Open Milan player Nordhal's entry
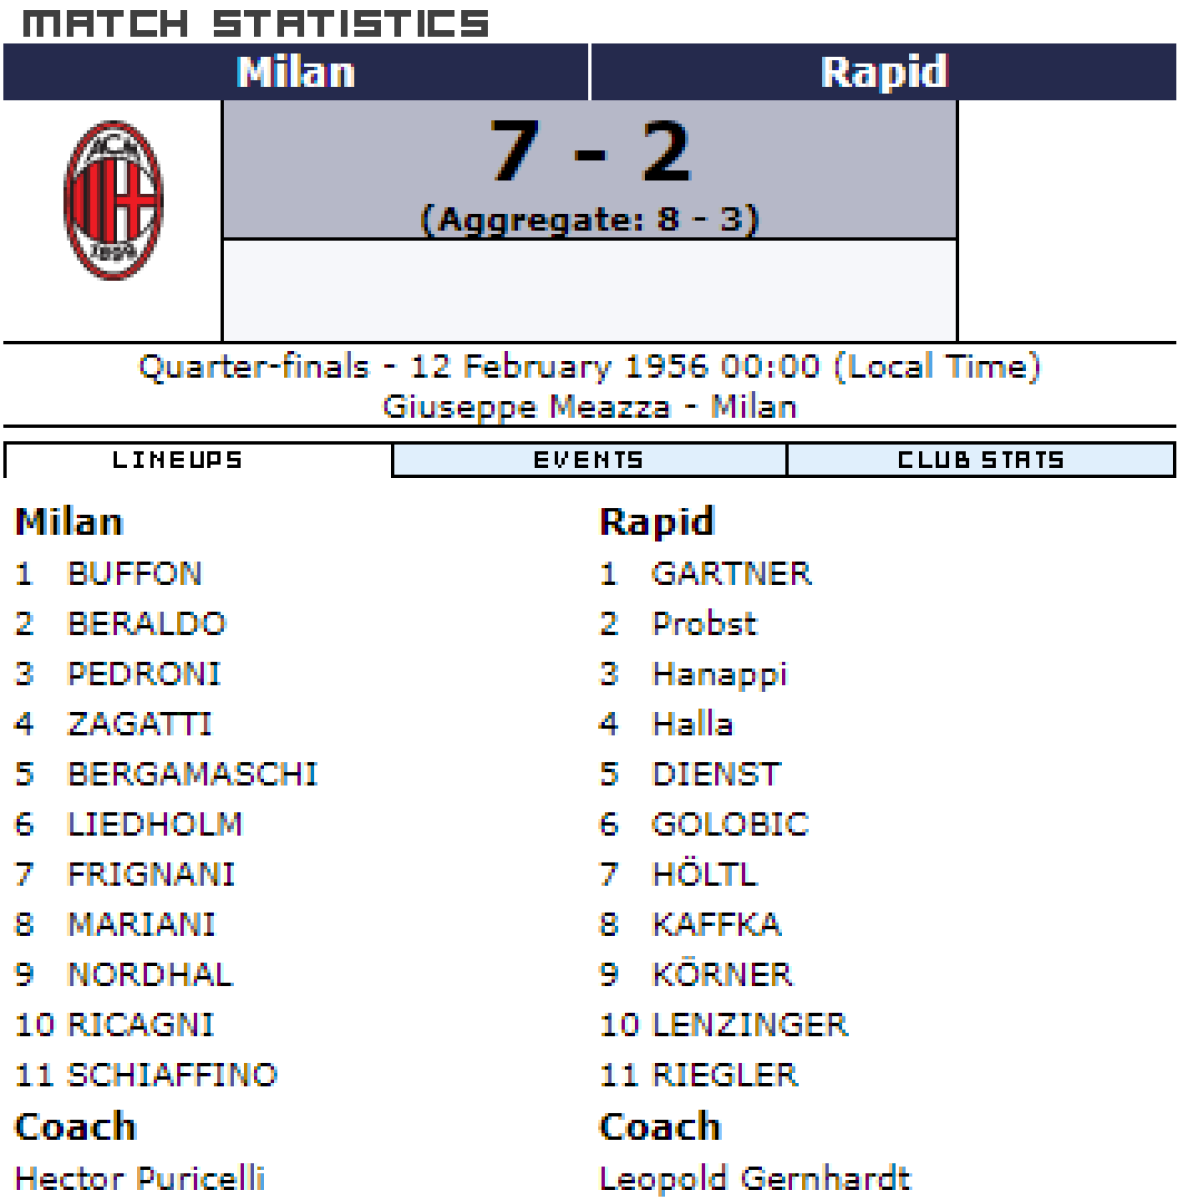The width and height of the screenshot is (1183, 1200). (149, 974)
